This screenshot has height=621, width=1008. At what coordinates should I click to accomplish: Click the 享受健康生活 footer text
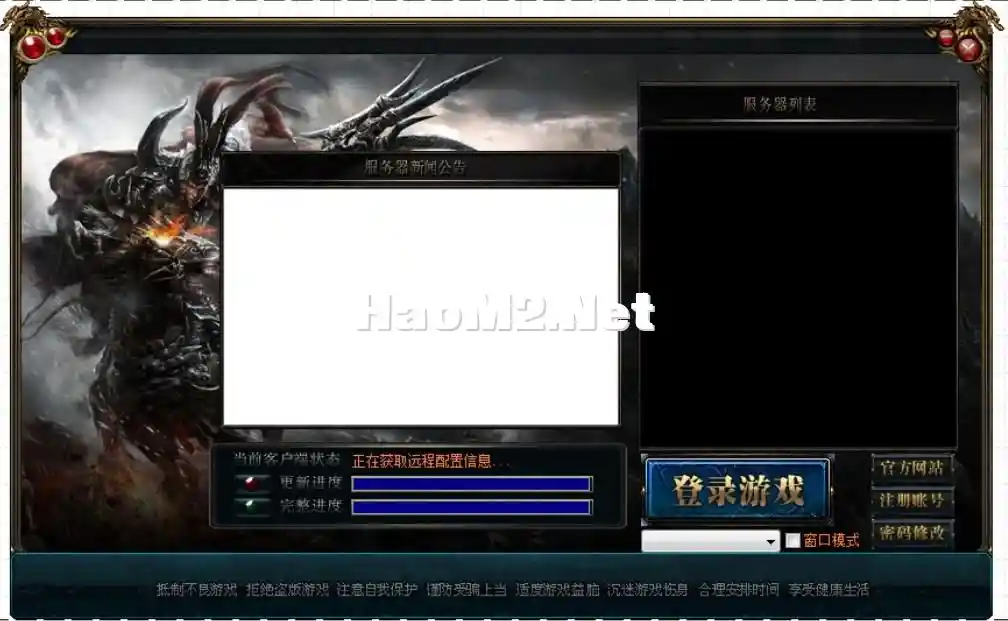click(x=829, y=590)
